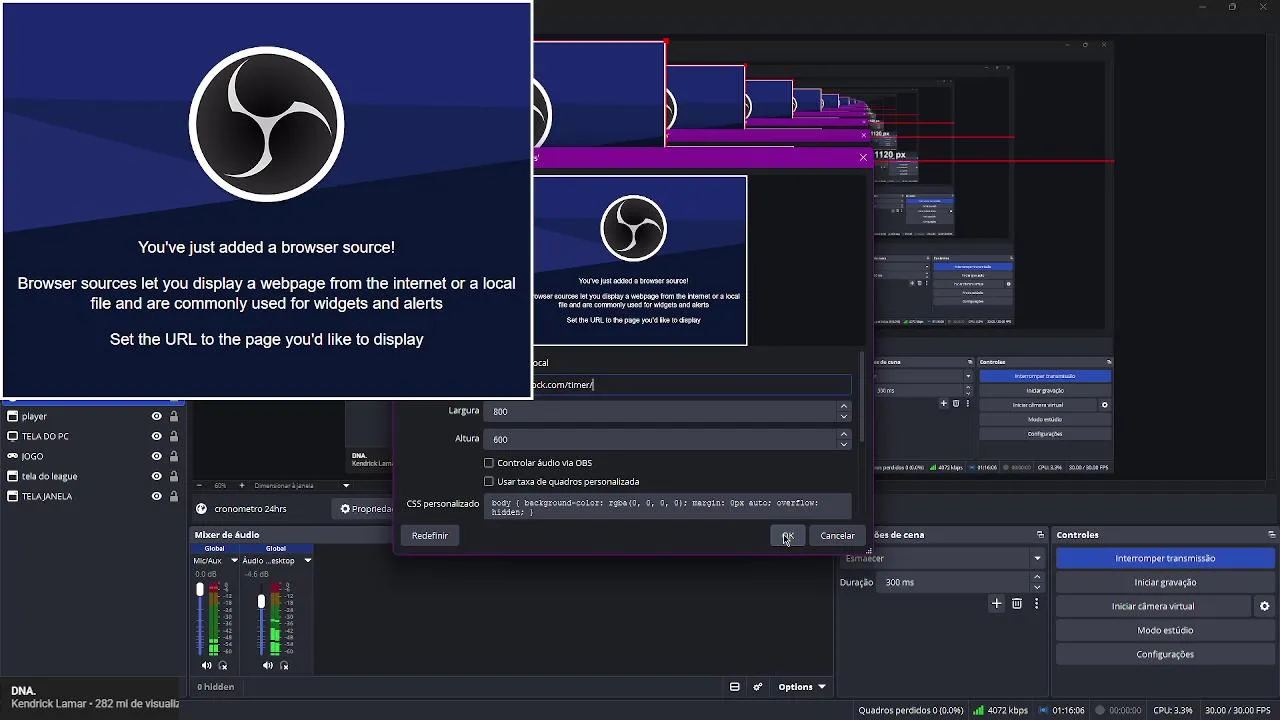
Task: Click the TELA DO PC monitor icon
Action: click(13, 436)
